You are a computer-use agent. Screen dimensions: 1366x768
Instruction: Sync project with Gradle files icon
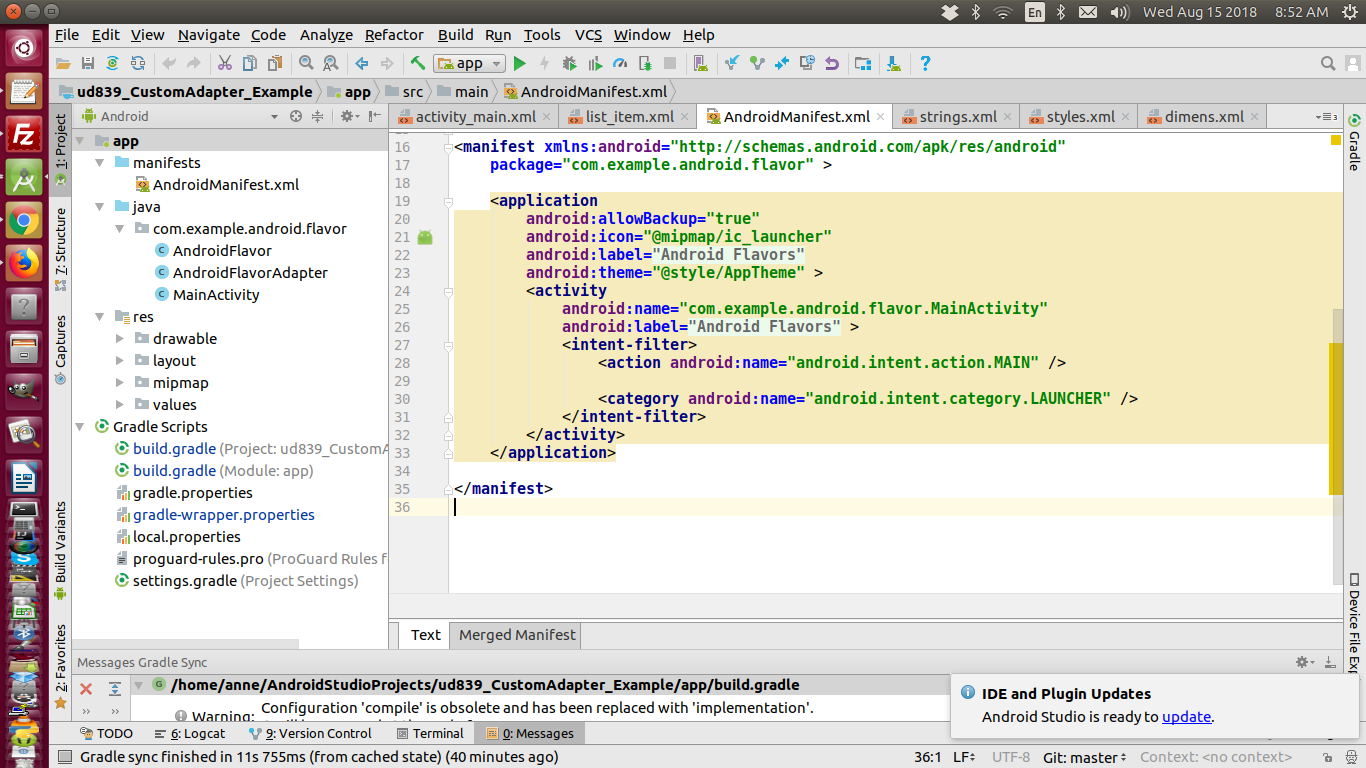coord(112,63)
